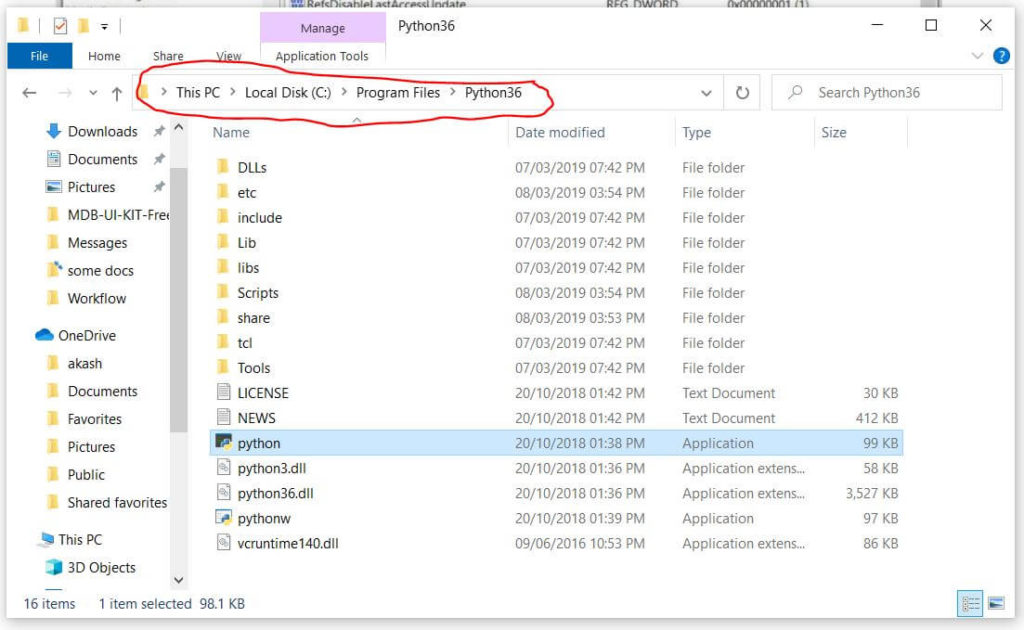Go forward using the right arrow

click(65, 93)
